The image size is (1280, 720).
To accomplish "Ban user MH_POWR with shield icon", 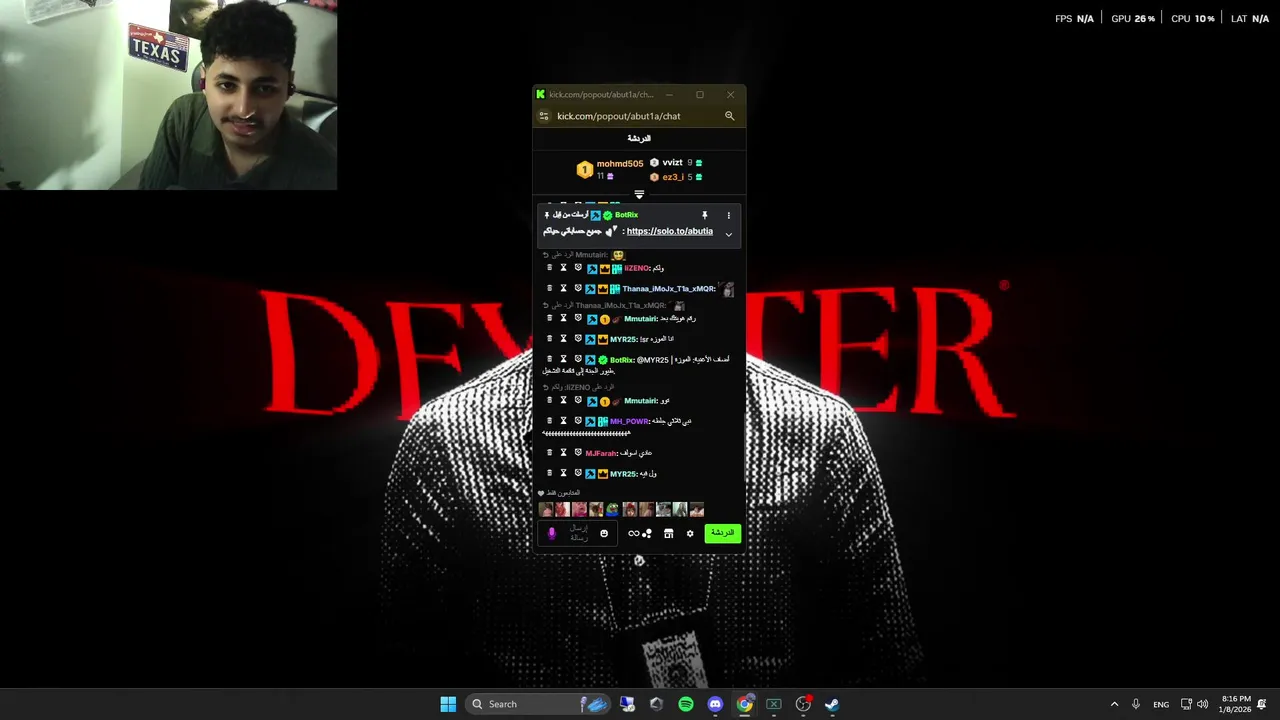I will pyautogui.click(x=578, y=421).
